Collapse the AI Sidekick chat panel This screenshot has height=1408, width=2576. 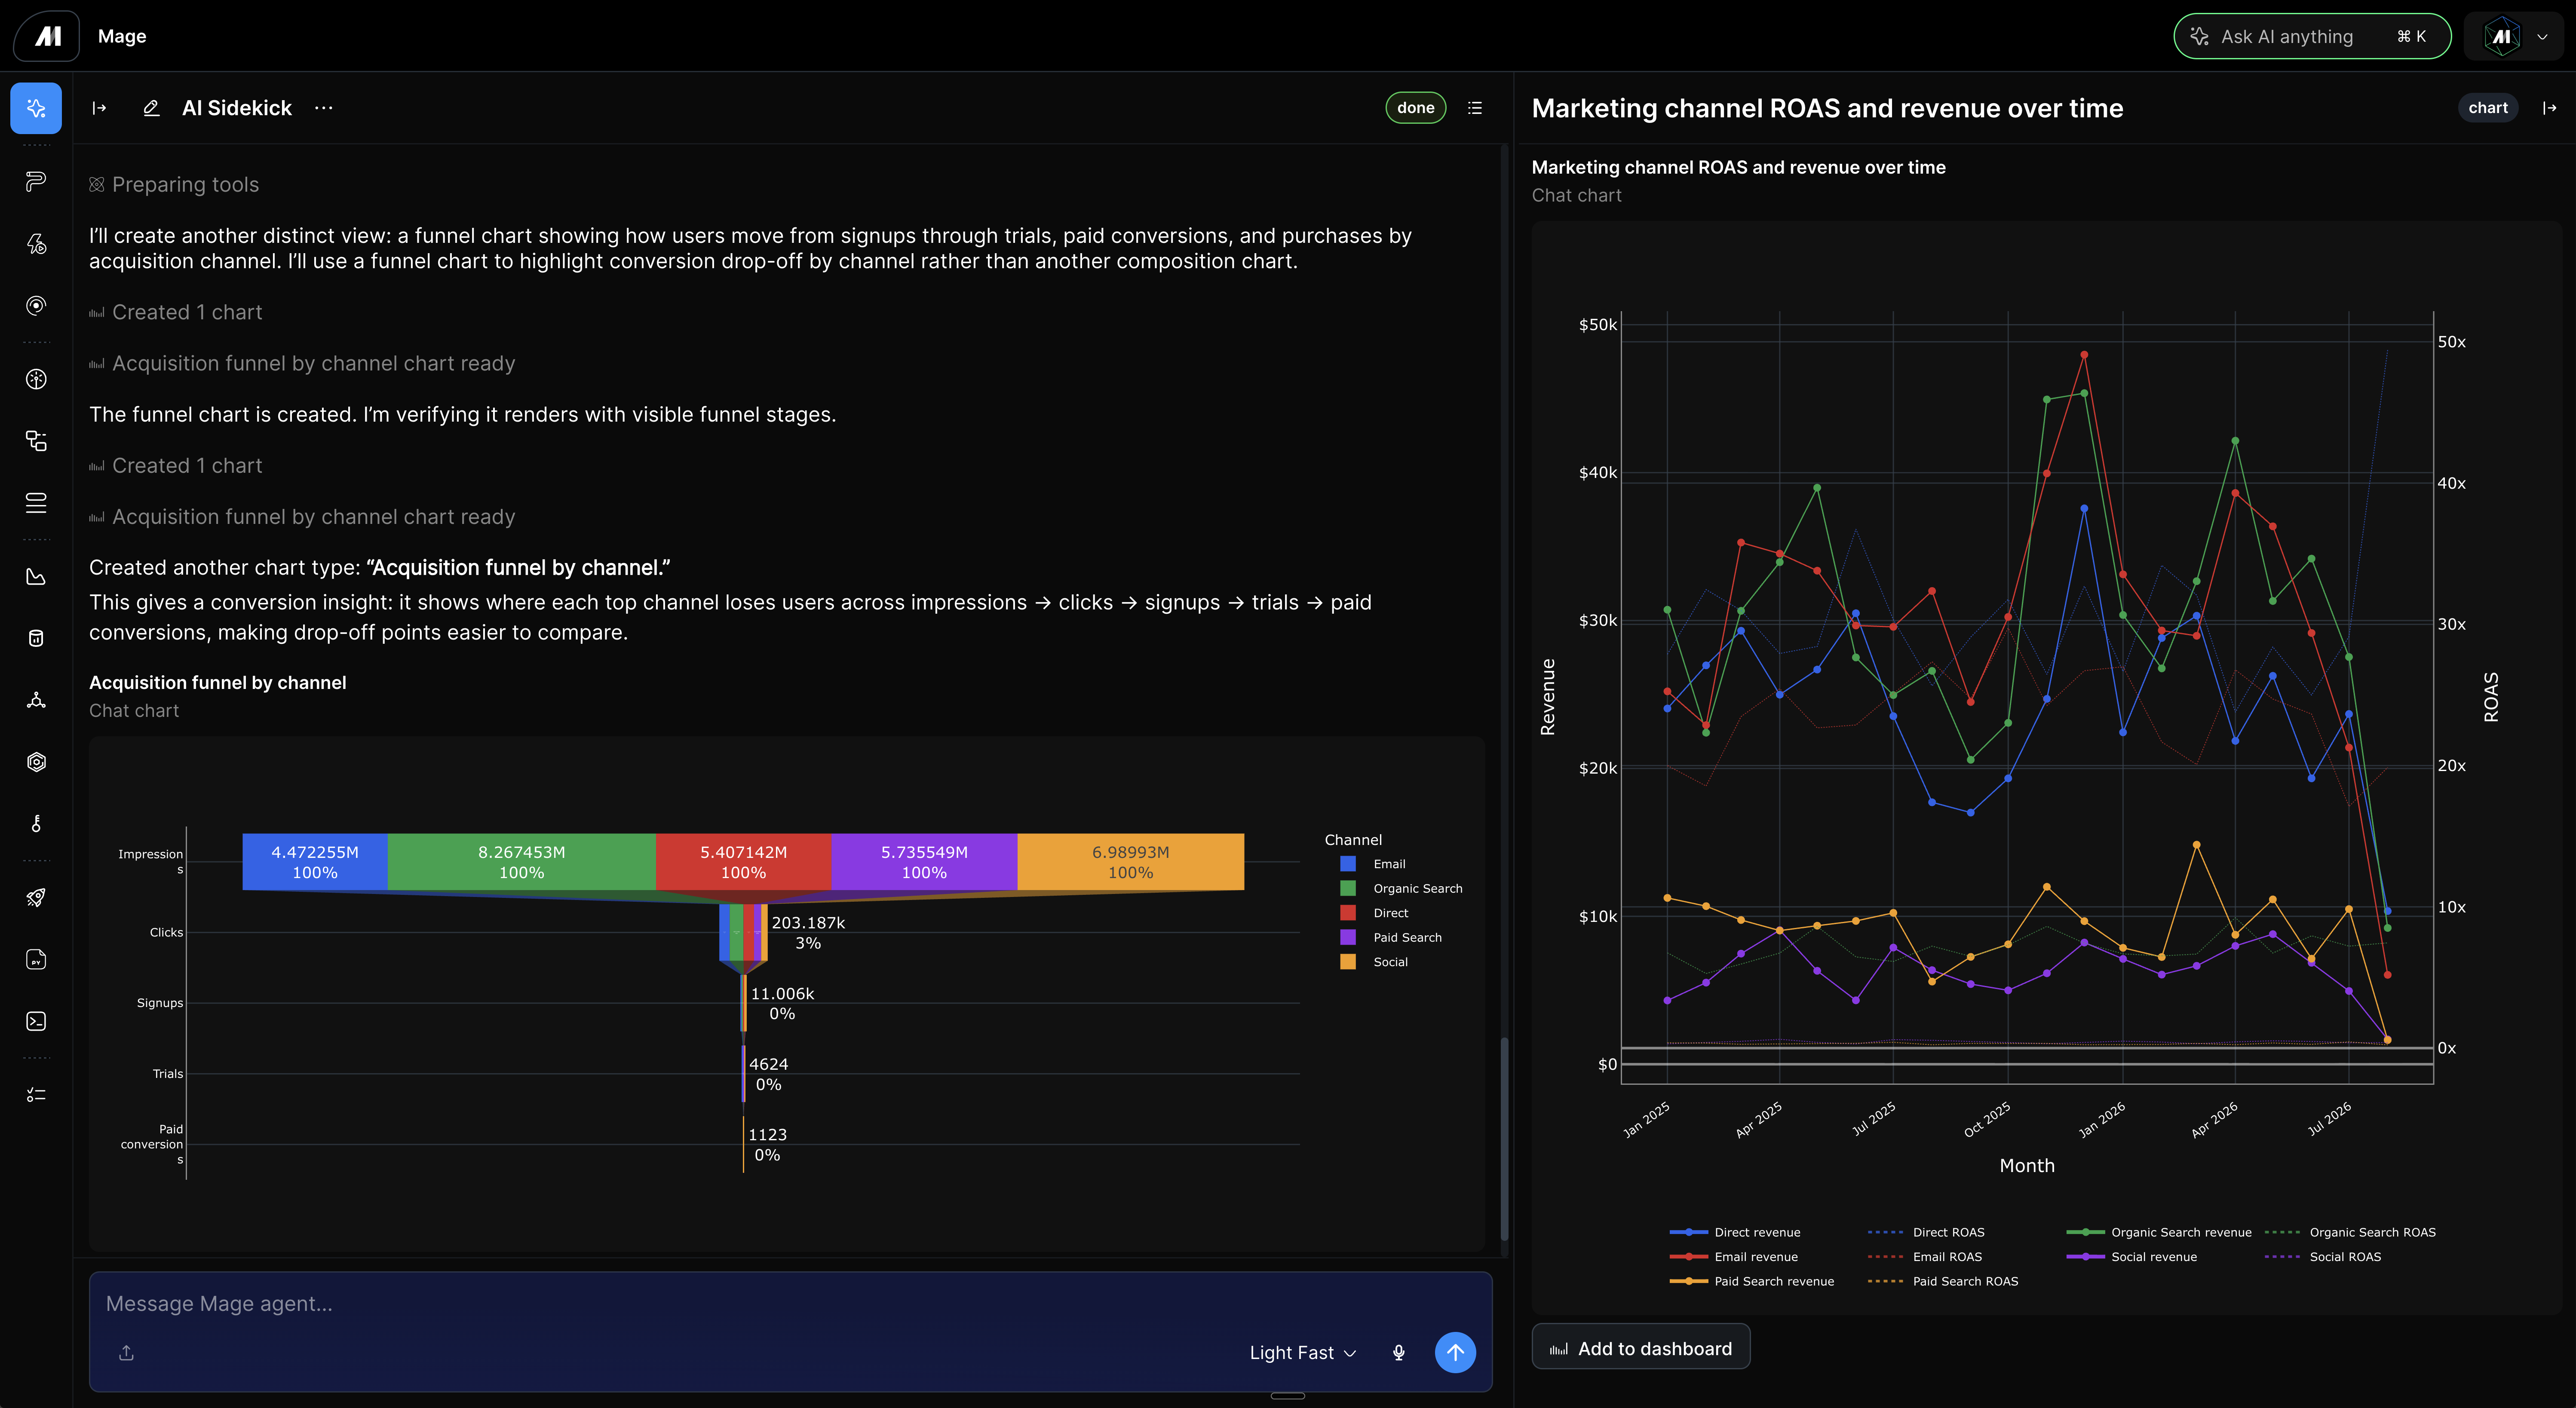99,108
